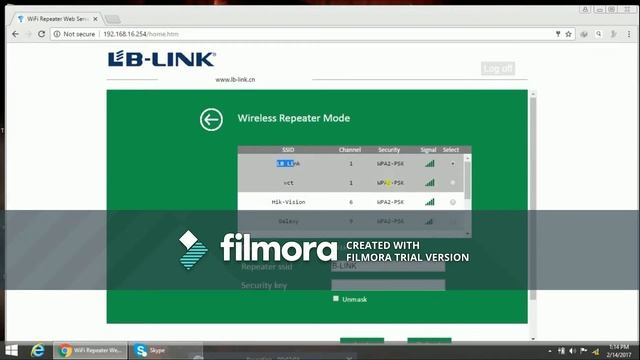
Task: Click the LB-Link signal strength icon
Action: [x=429, y=163]
